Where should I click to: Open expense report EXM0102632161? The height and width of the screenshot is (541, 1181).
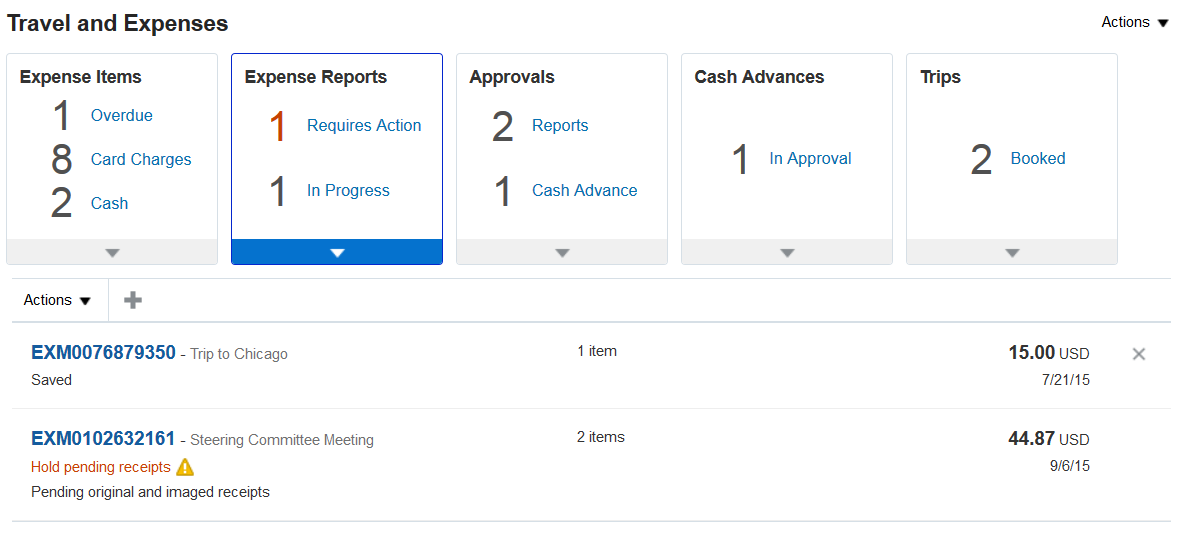(x=103, y=438)
